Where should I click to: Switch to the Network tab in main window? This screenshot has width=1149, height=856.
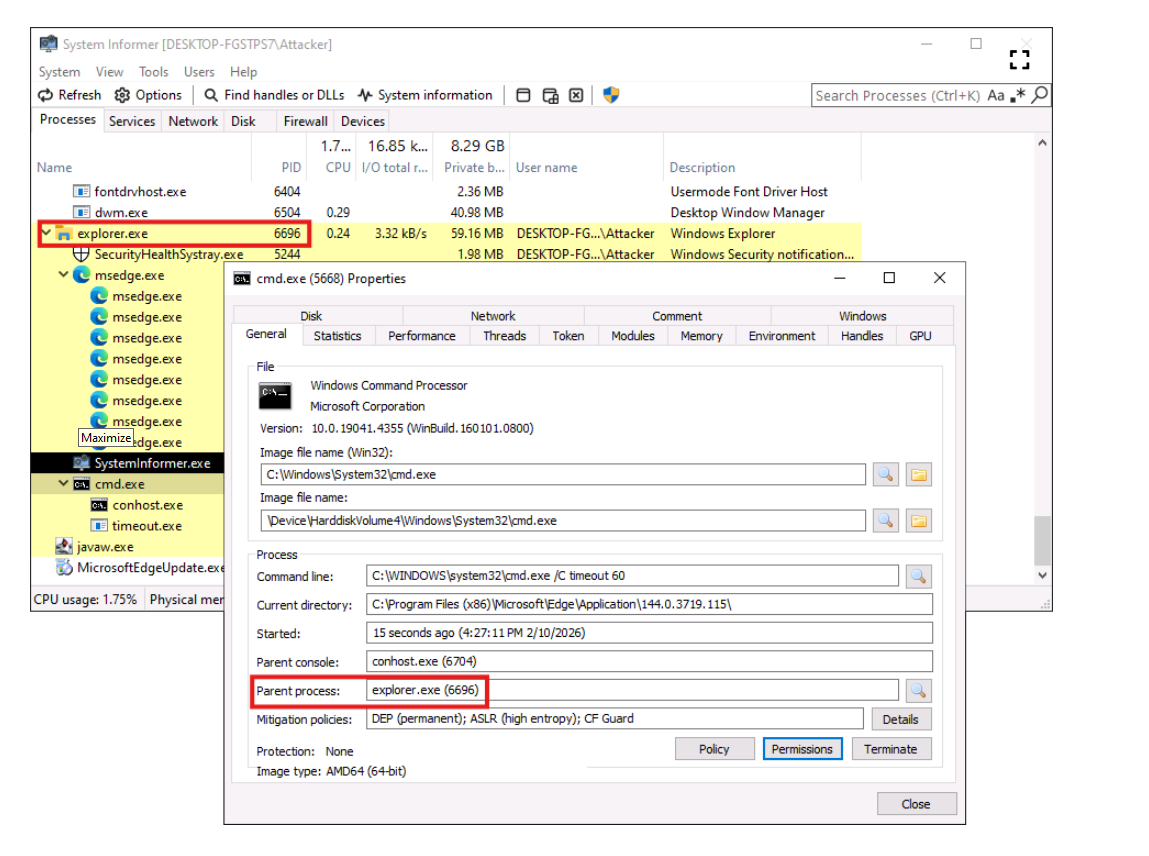point(193,121)
